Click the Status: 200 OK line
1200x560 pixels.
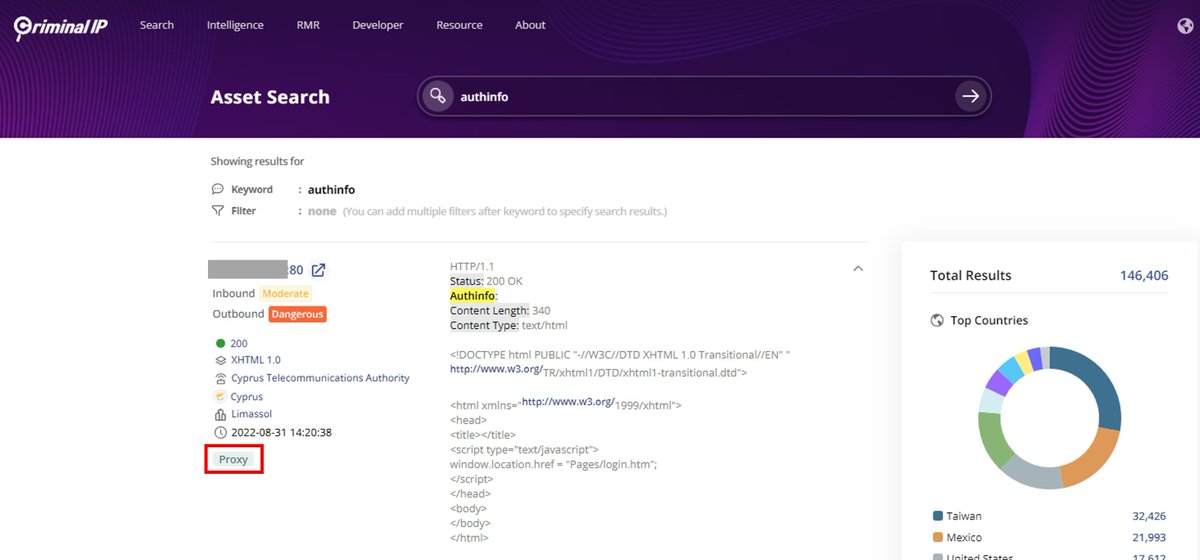coord(486,281)
